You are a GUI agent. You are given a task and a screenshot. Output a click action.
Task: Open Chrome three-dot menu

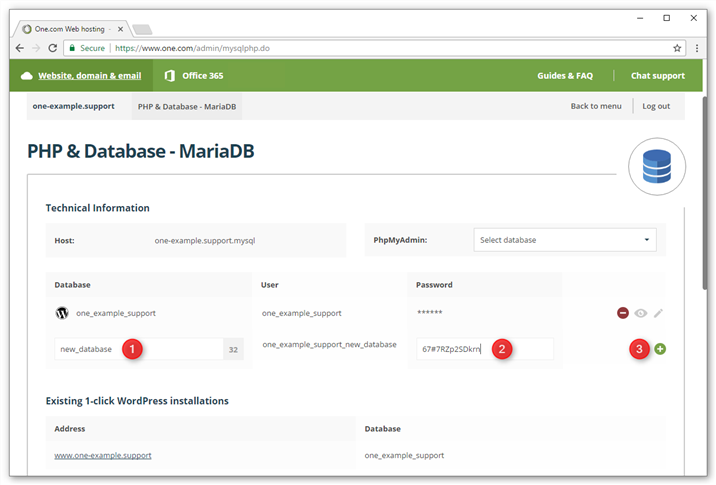pyautogui.click(x=697, y=48)
